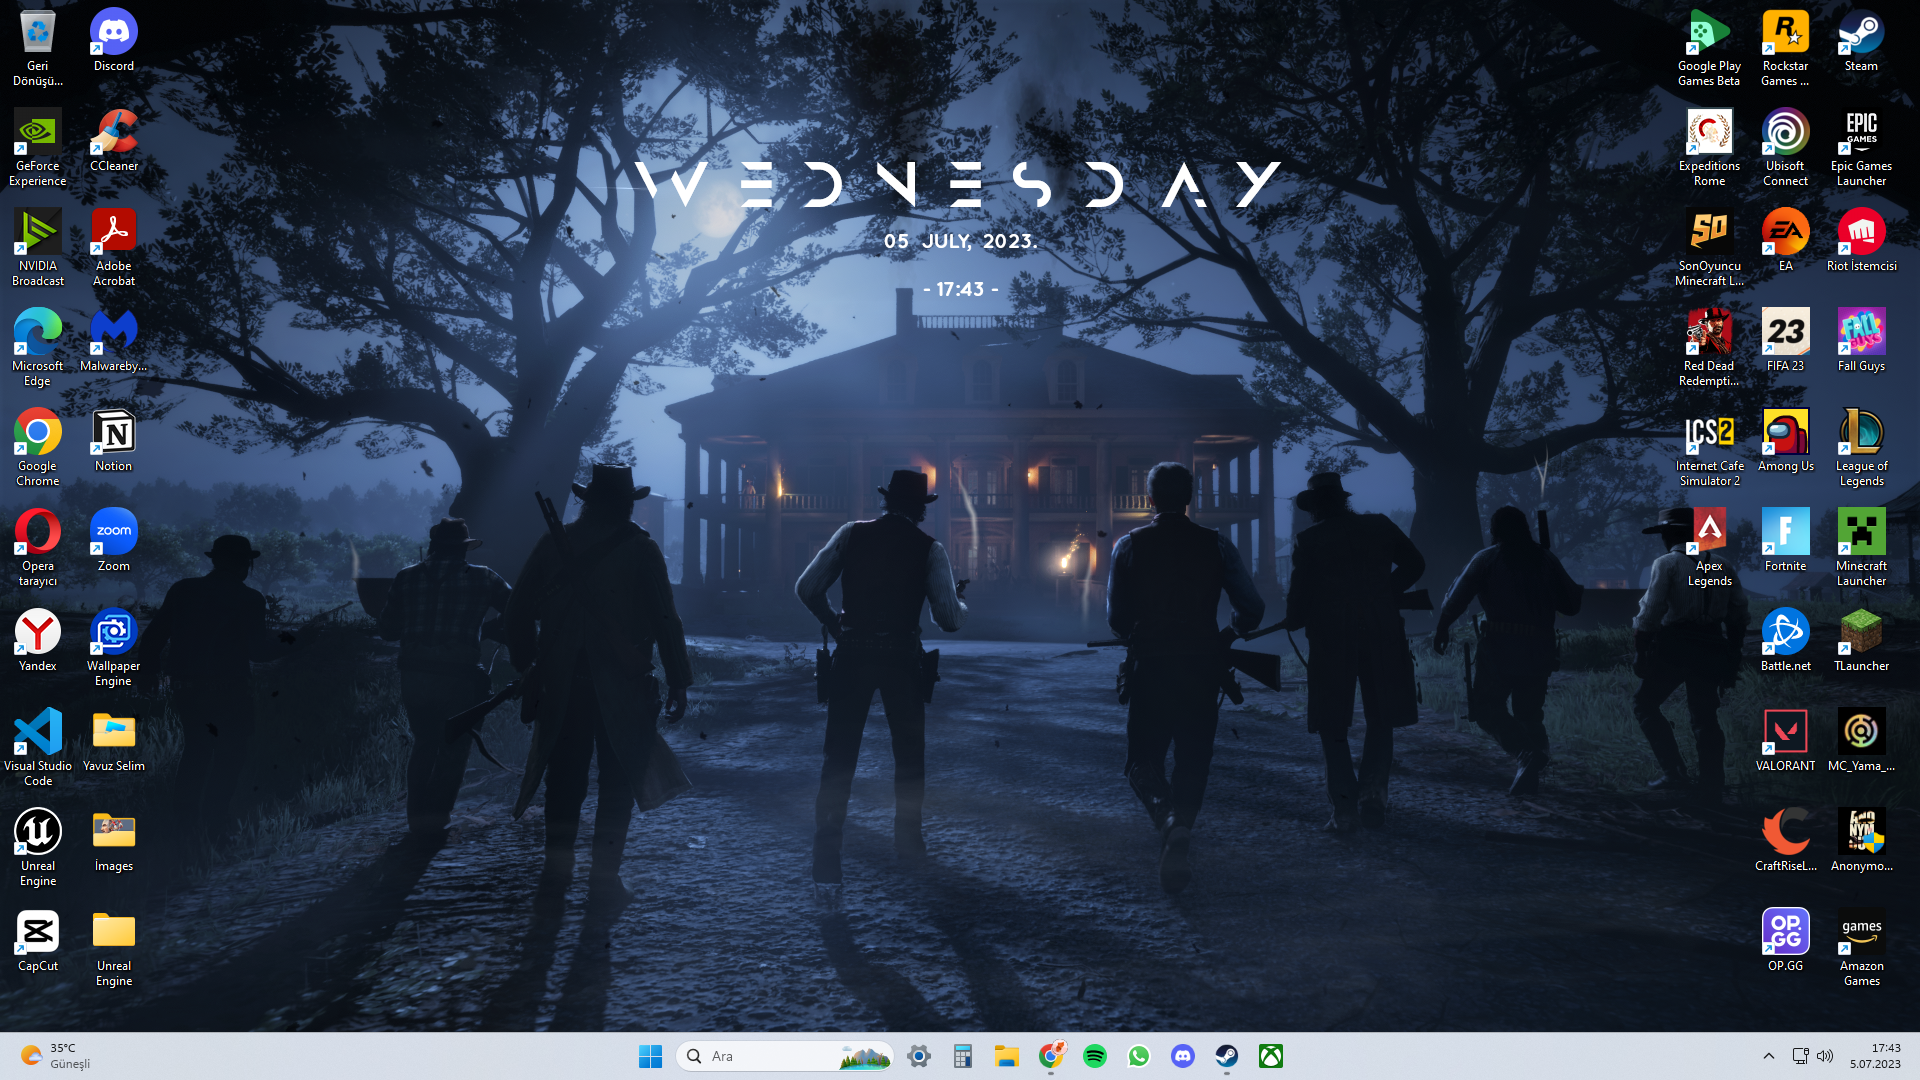The height and width of the screenshot is (1080, 1920).
Task: Open the EA app shortcut
Action: [1785, 242]
